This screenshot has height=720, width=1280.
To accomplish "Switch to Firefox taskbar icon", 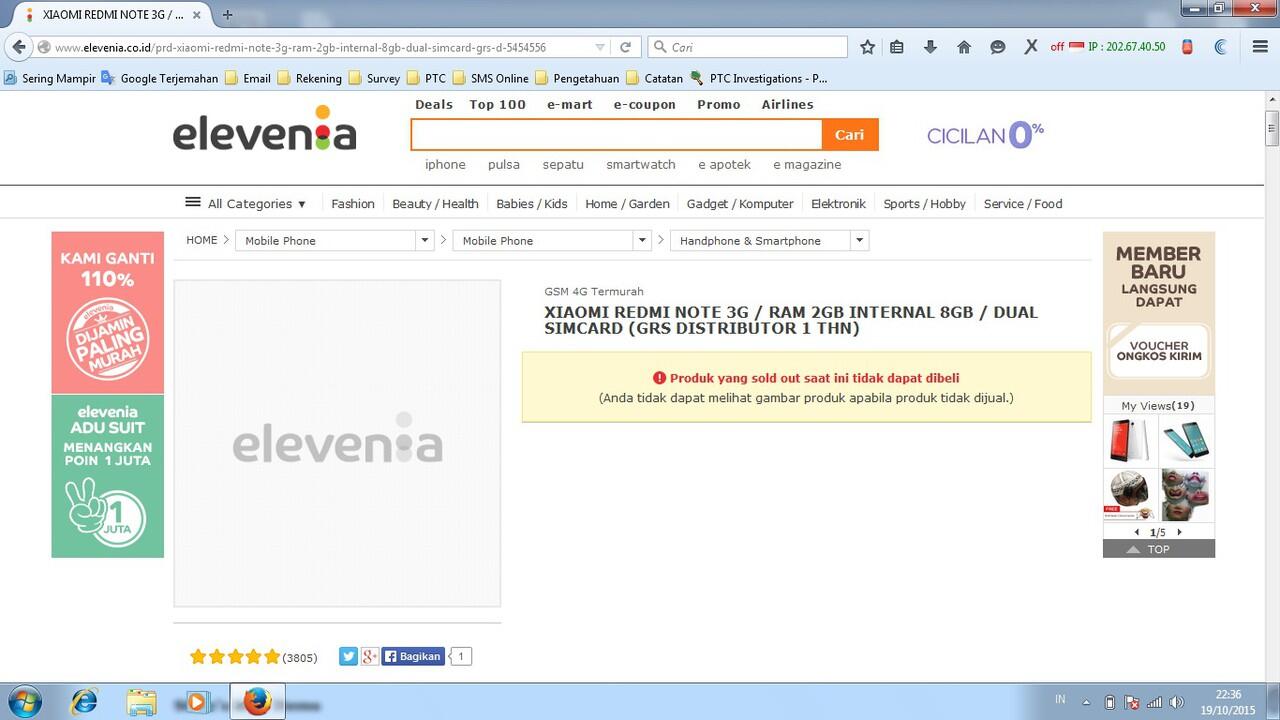I will tap(257, 702).
